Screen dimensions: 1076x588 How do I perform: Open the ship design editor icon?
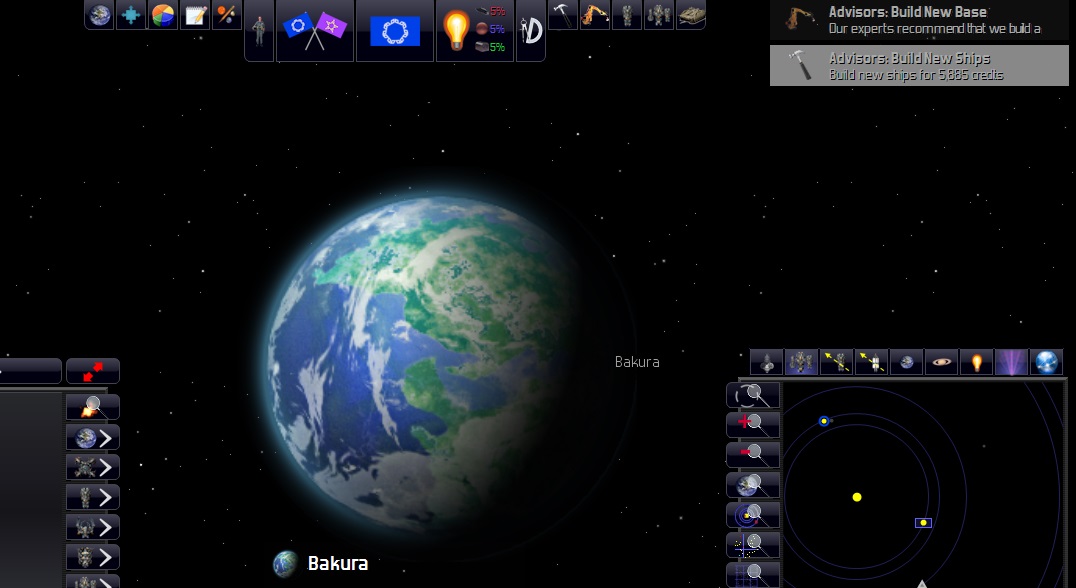[531, 30]
